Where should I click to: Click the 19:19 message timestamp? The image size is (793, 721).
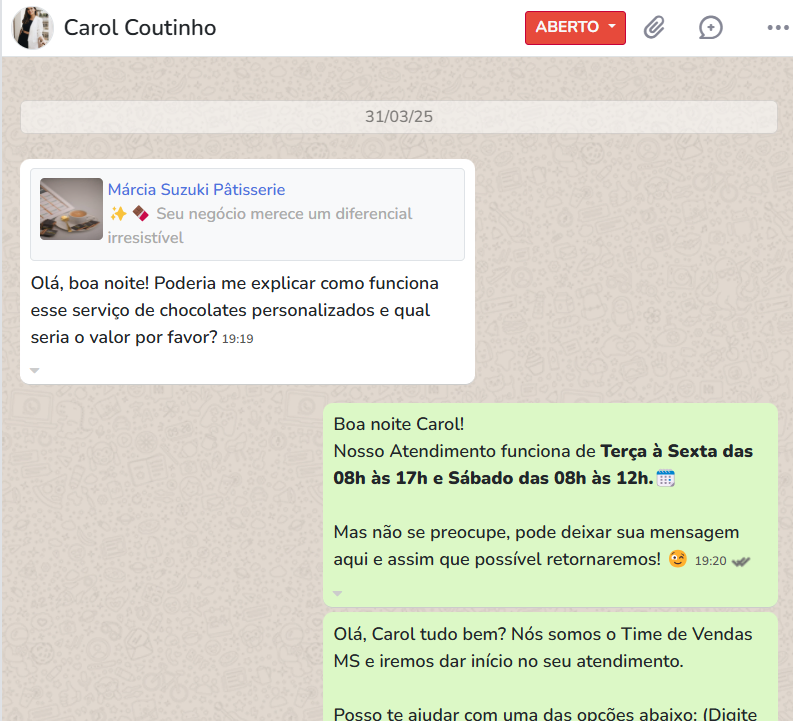tap(238, 339)
